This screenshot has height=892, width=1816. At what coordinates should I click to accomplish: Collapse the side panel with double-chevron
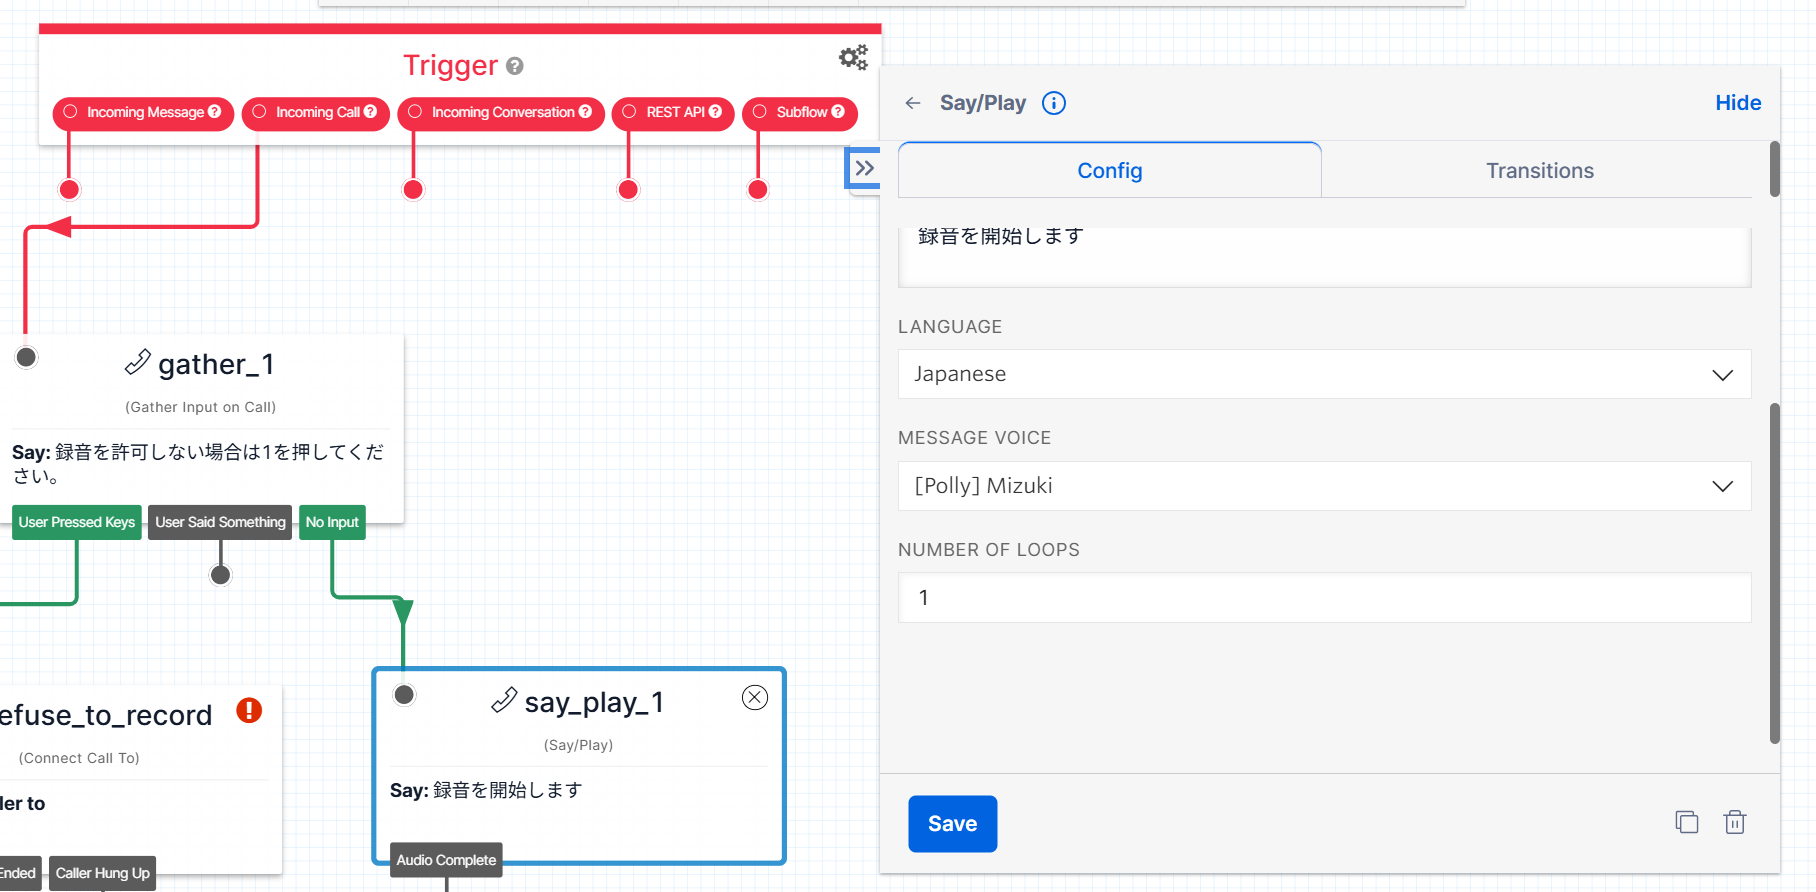click(x=864, y=168)
